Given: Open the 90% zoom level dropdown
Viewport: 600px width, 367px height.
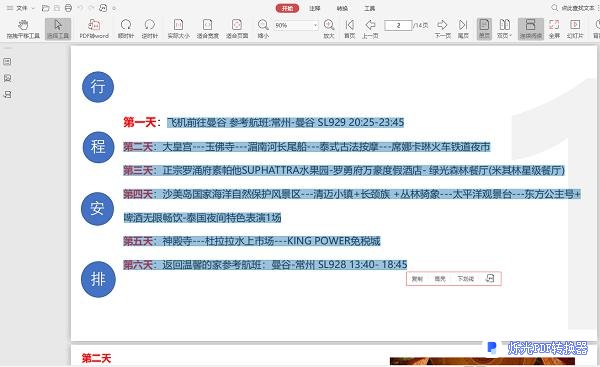Looking at the screenshot, I should (x=316, y=26).
